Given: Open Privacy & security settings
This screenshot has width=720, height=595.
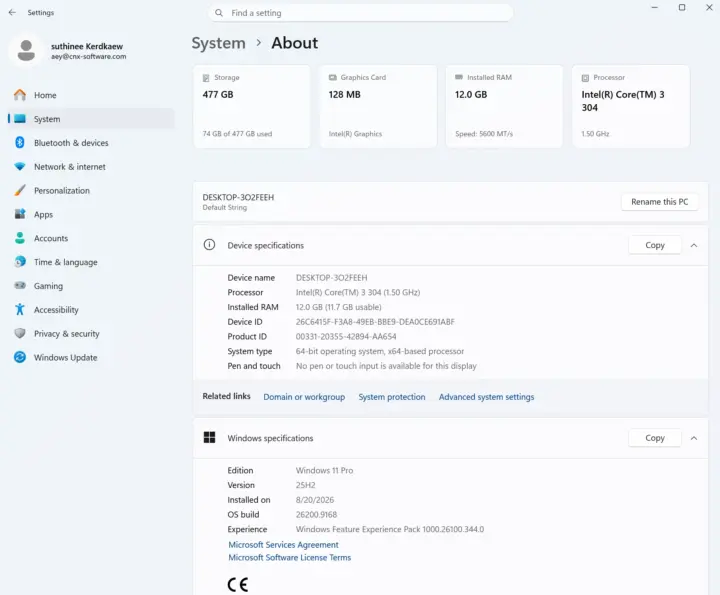Looking at the screenshot, I should (91, 333).
